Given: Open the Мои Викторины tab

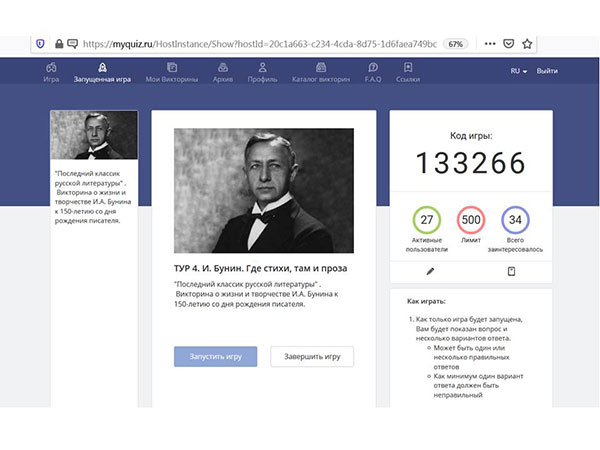Looking at the screenshot, I should pos(166,73).
